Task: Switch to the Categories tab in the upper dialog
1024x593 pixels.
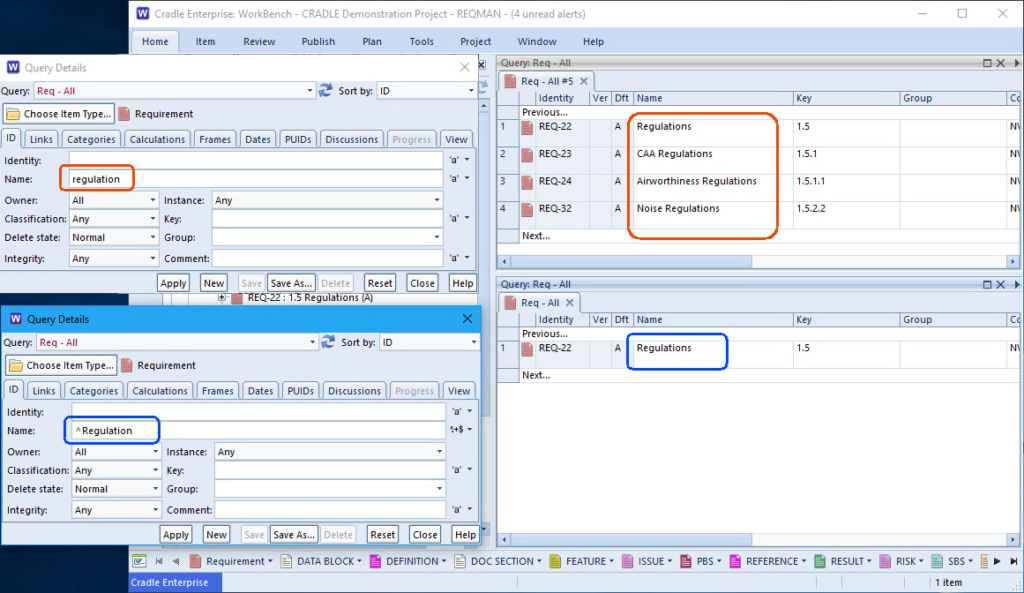Action: [93, 140]
